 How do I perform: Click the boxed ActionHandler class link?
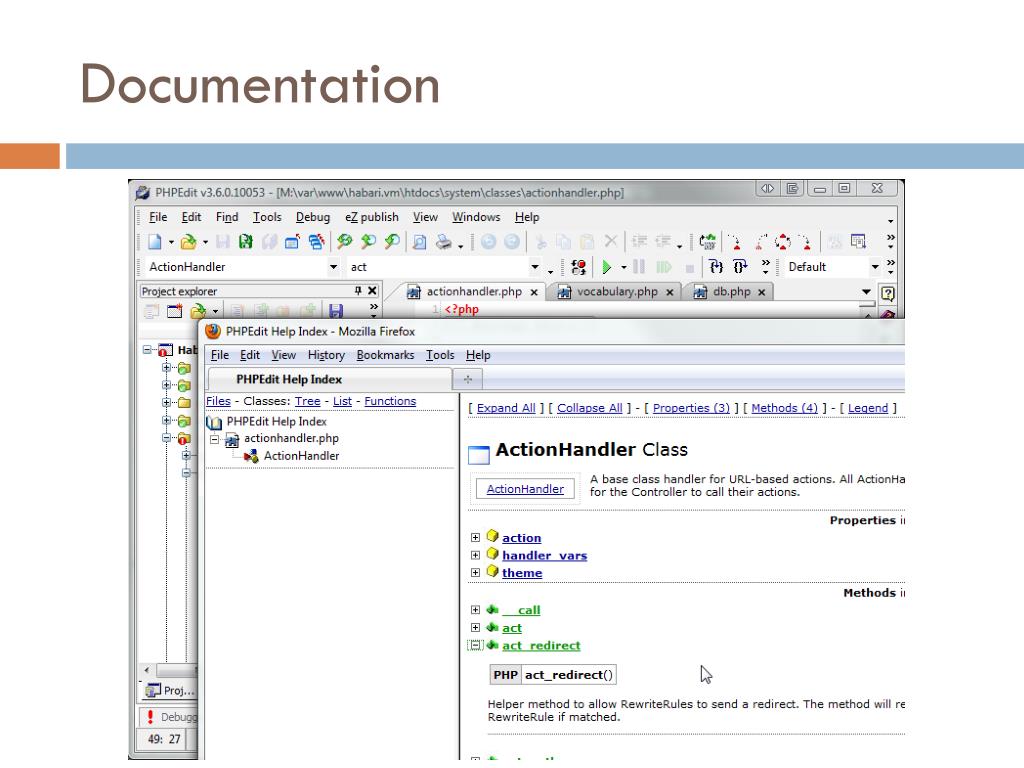point(525,488)
